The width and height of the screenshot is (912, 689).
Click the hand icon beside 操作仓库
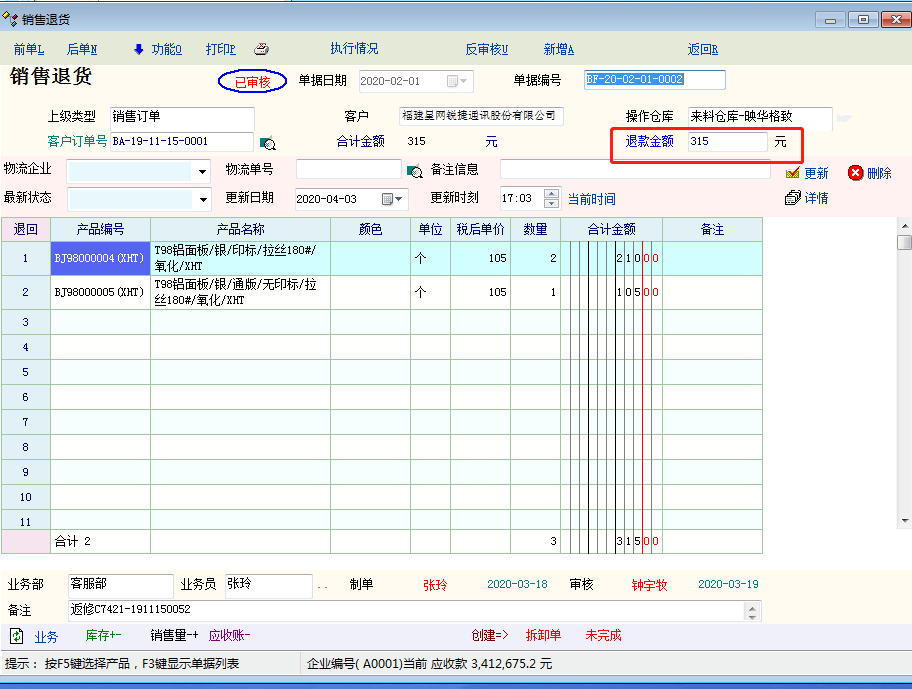coord(845,118)
